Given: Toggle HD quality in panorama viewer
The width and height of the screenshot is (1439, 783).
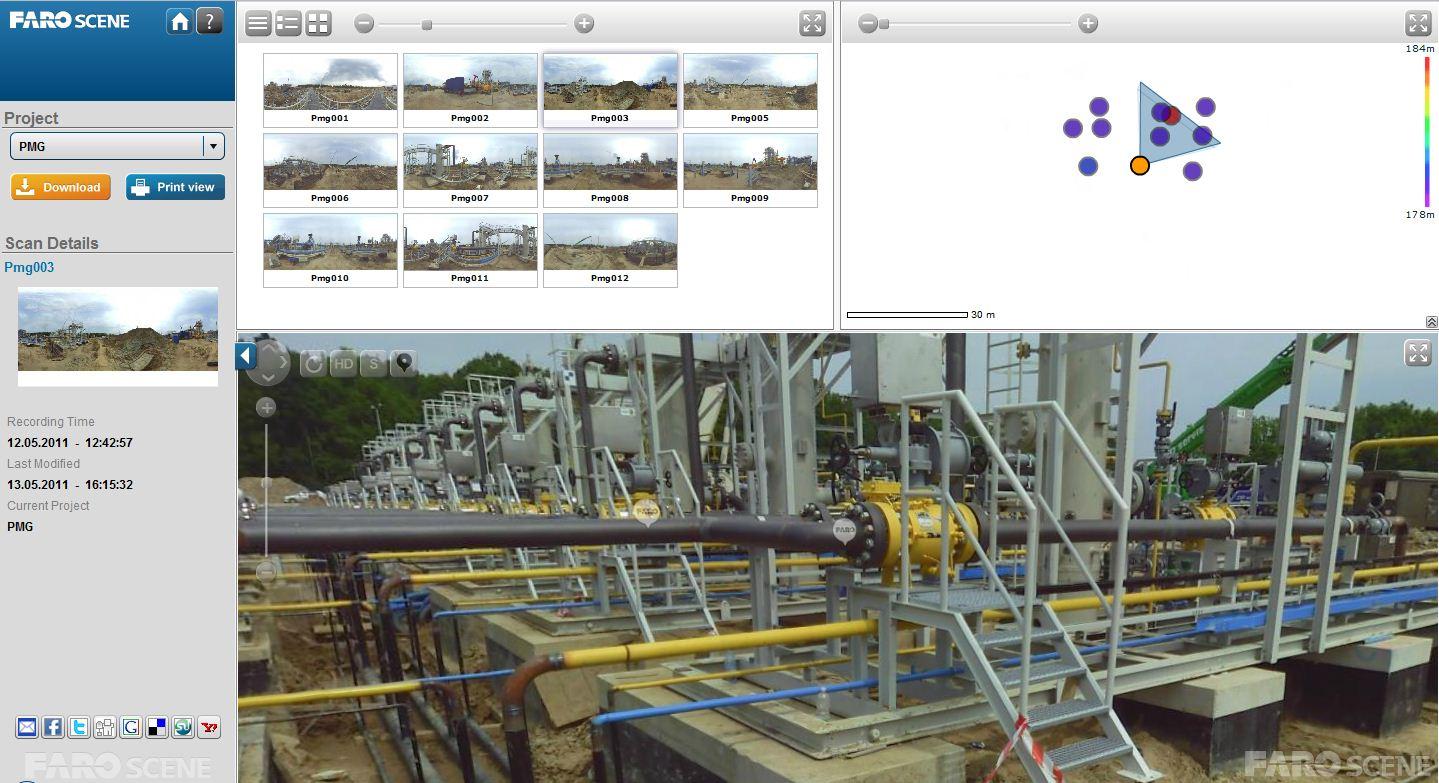Looking at the screenshot, I should click(343, 363).
